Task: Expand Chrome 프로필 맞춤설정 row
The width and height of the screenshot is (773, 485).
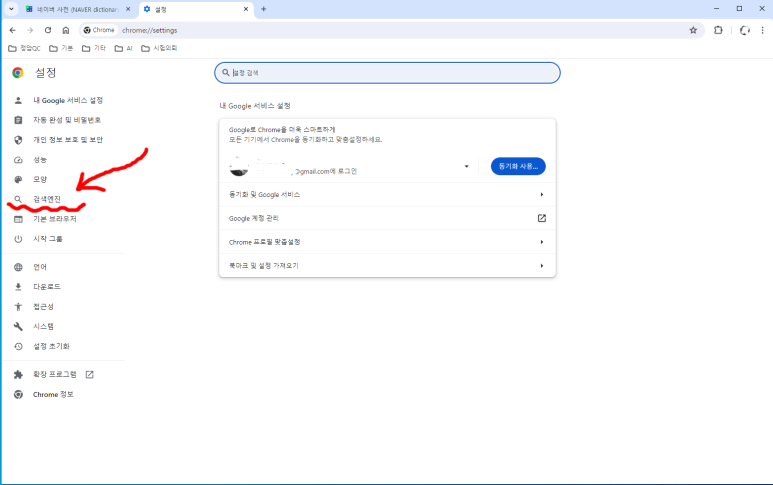Action: pos(387,242)
